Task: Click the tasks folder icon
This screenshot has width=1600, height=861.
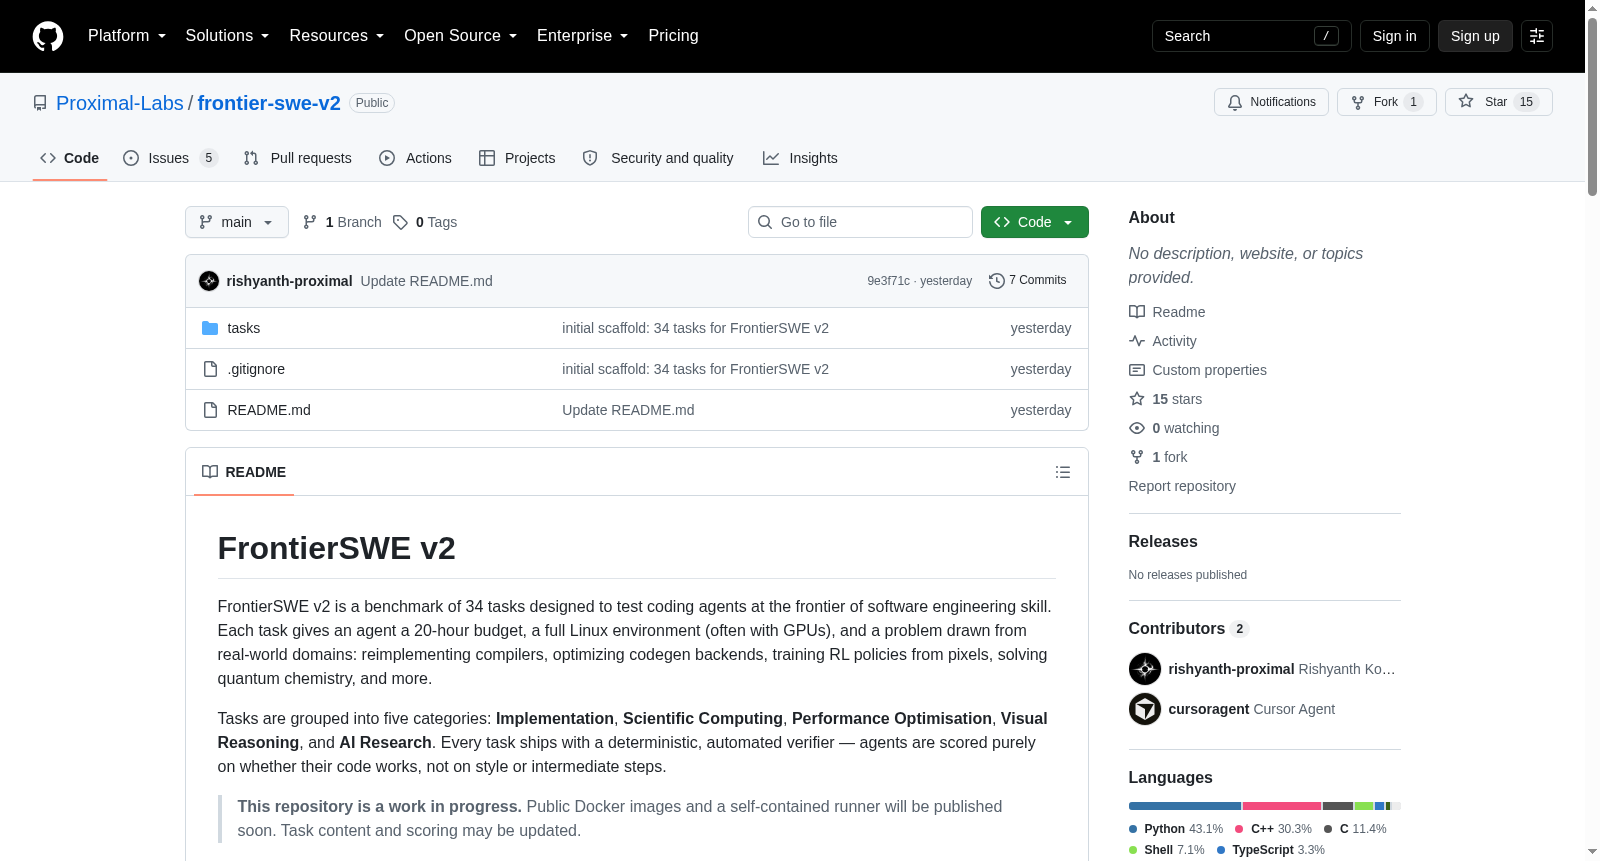Action: tap(210, 328)
